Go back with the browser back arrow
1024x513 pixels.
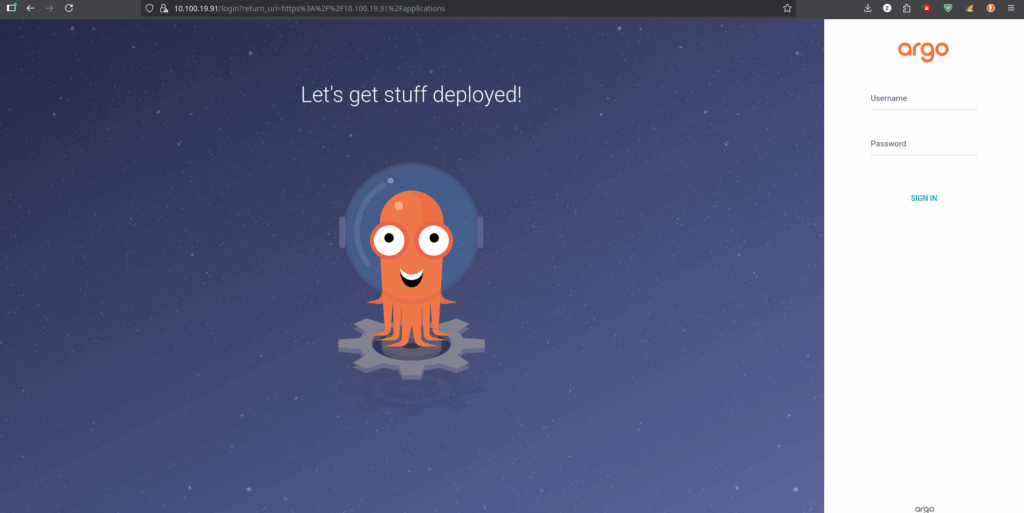pyautogui.click(x=30, y=8)
